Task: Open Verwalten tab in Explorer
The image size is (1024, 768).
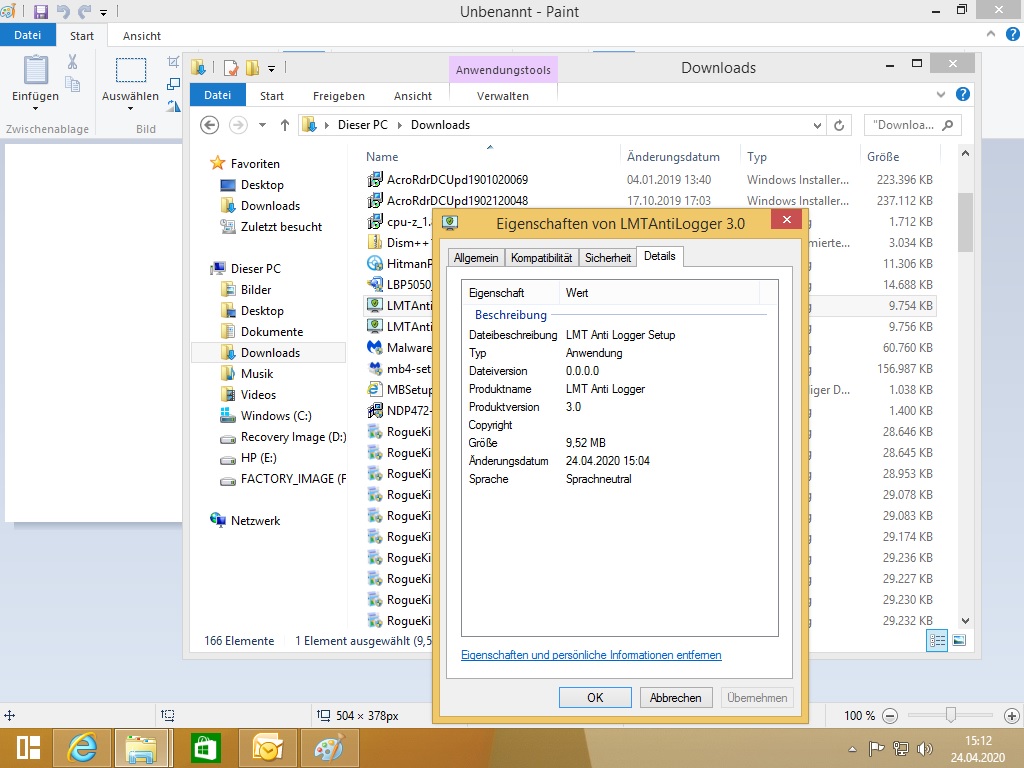Action: point(503,96)
